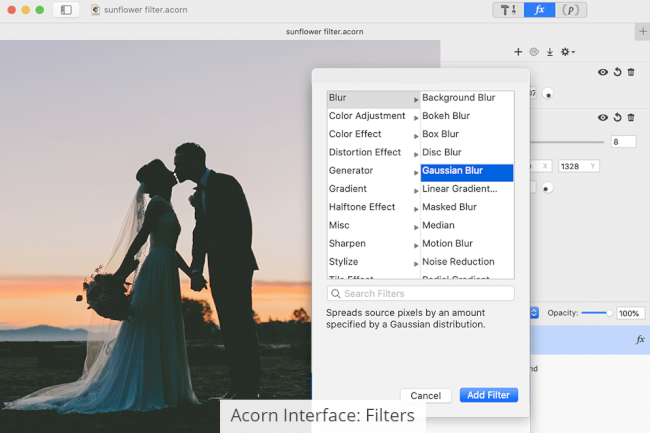Select the Color Effect category
650x433 pixels.
tap(374, 134)
